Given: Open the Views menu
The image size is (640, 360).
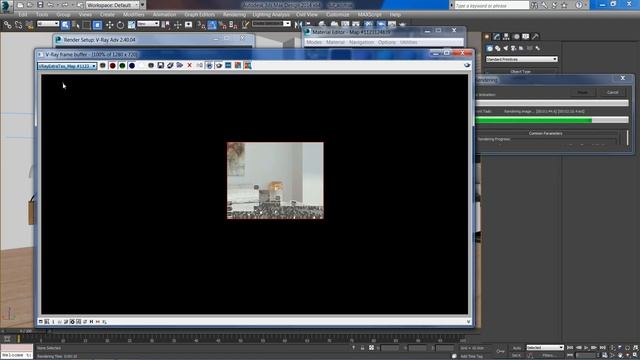Looking at the screenshot, I should (x=85, y=15).
